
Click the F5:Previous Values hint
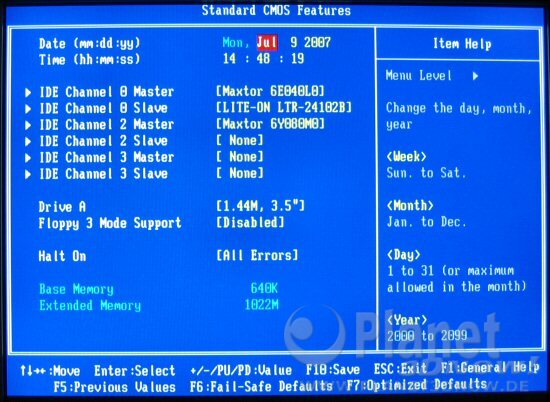tap(114, 387)
